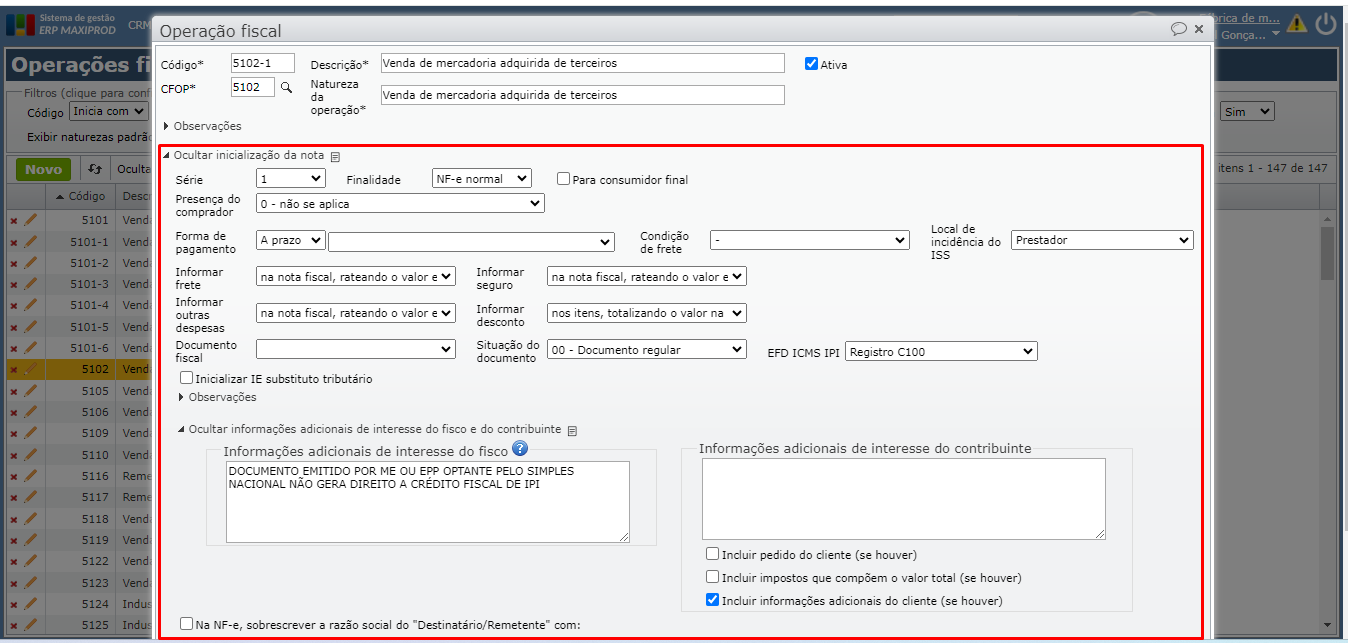This screenshot has height=643, width=1348.
Task: Open the Série dropdown
Action: point(291,178)
